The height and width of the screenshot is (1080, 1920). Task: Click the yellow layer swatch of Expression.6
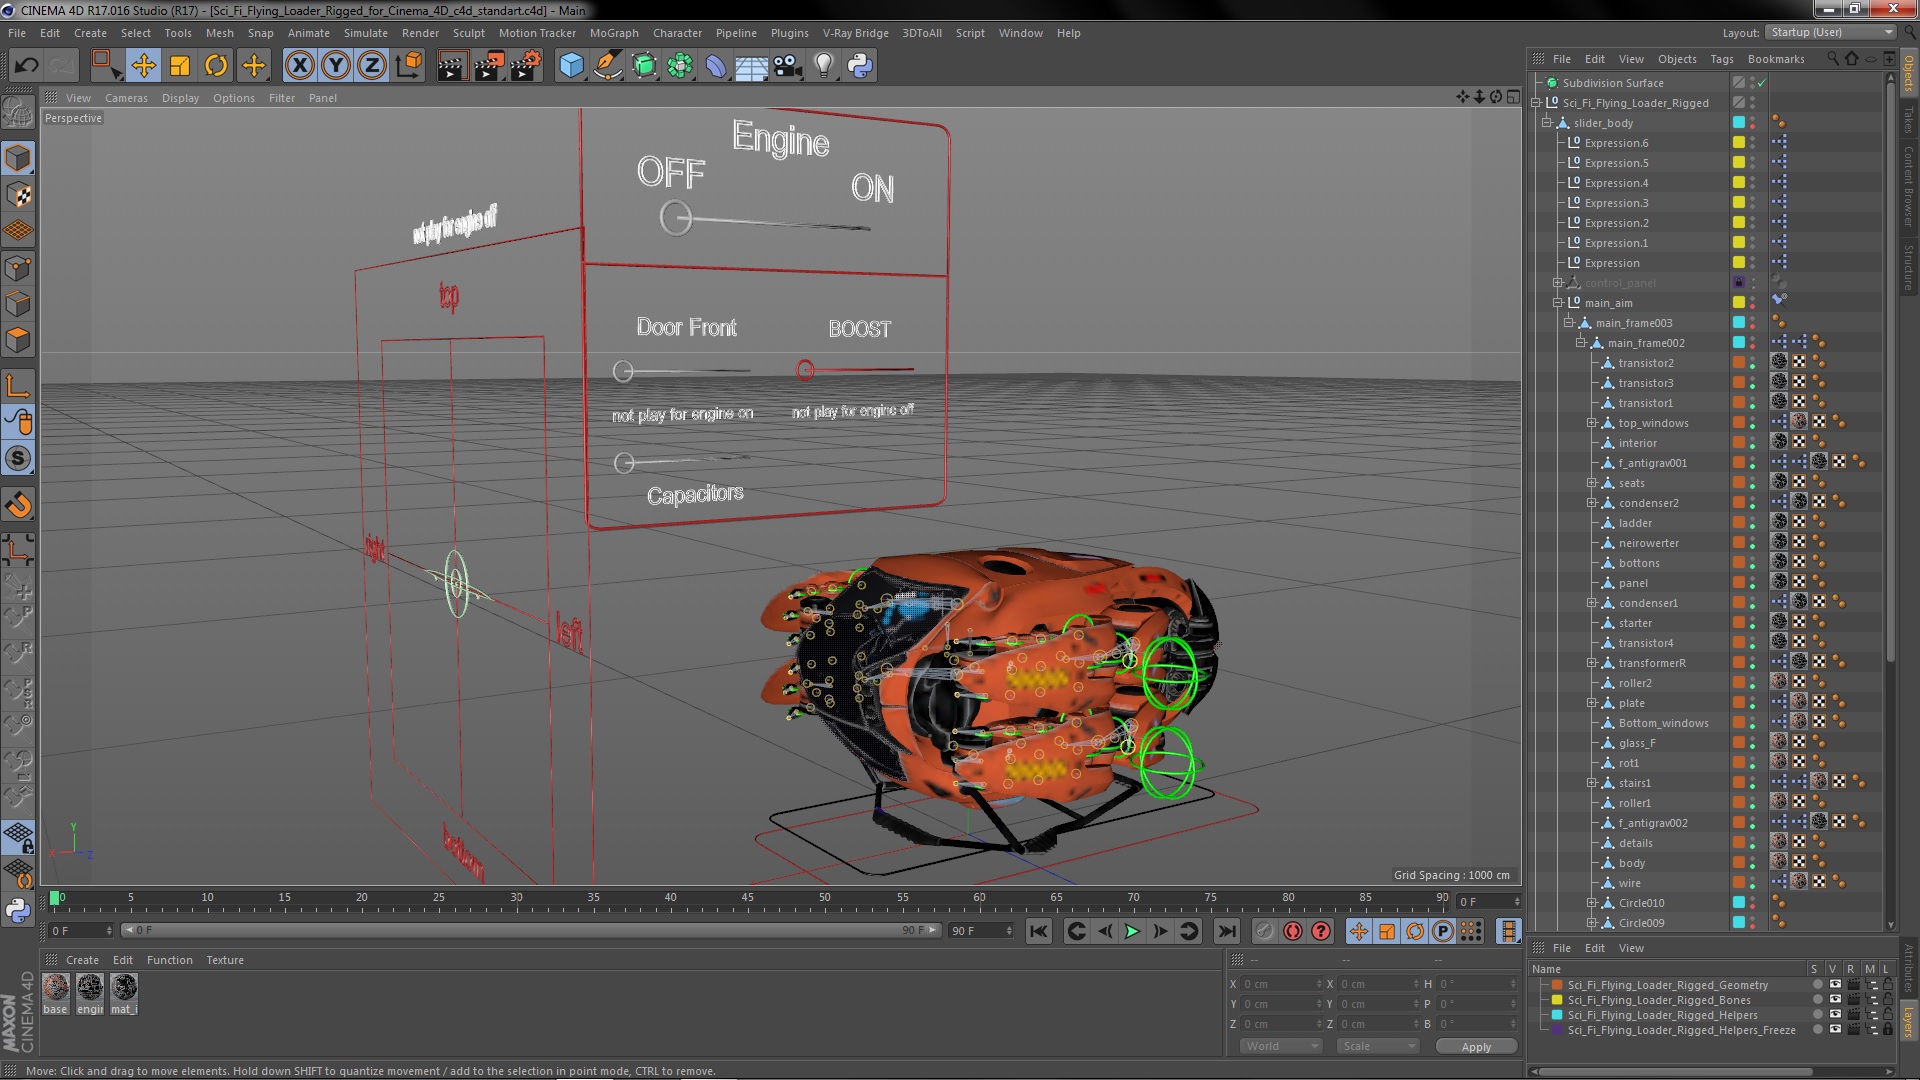[x=1739, y=143]
